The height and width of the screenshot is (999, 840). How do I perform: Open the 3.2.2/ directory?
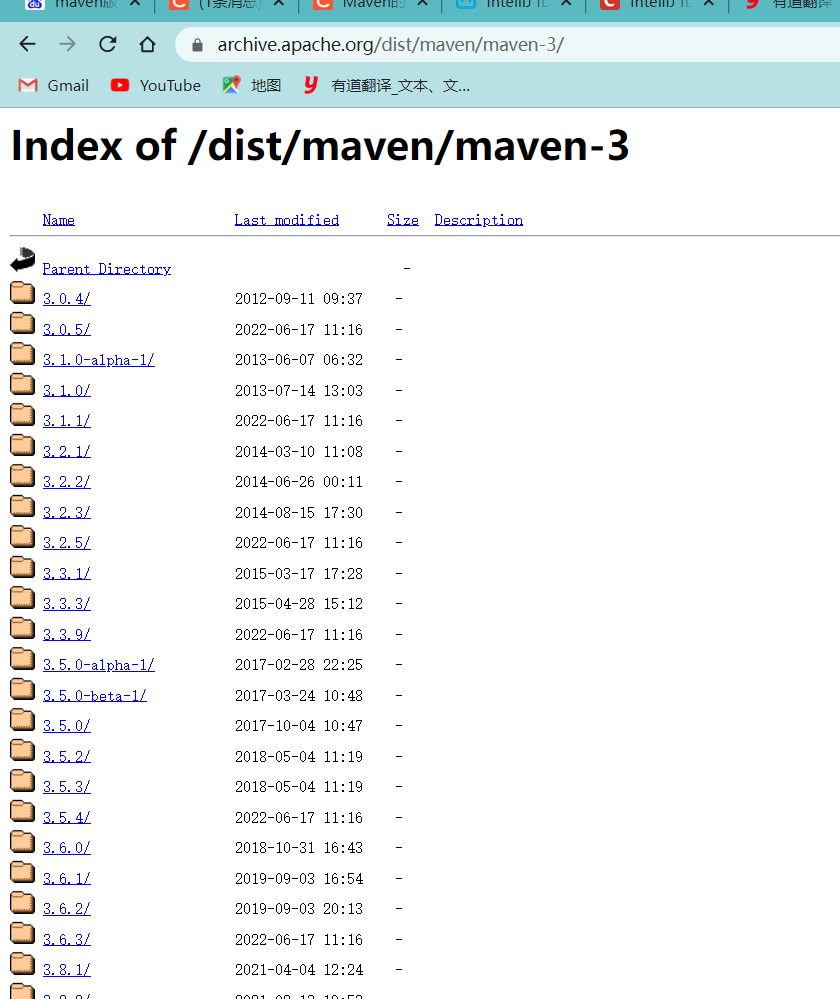[67, 482]
